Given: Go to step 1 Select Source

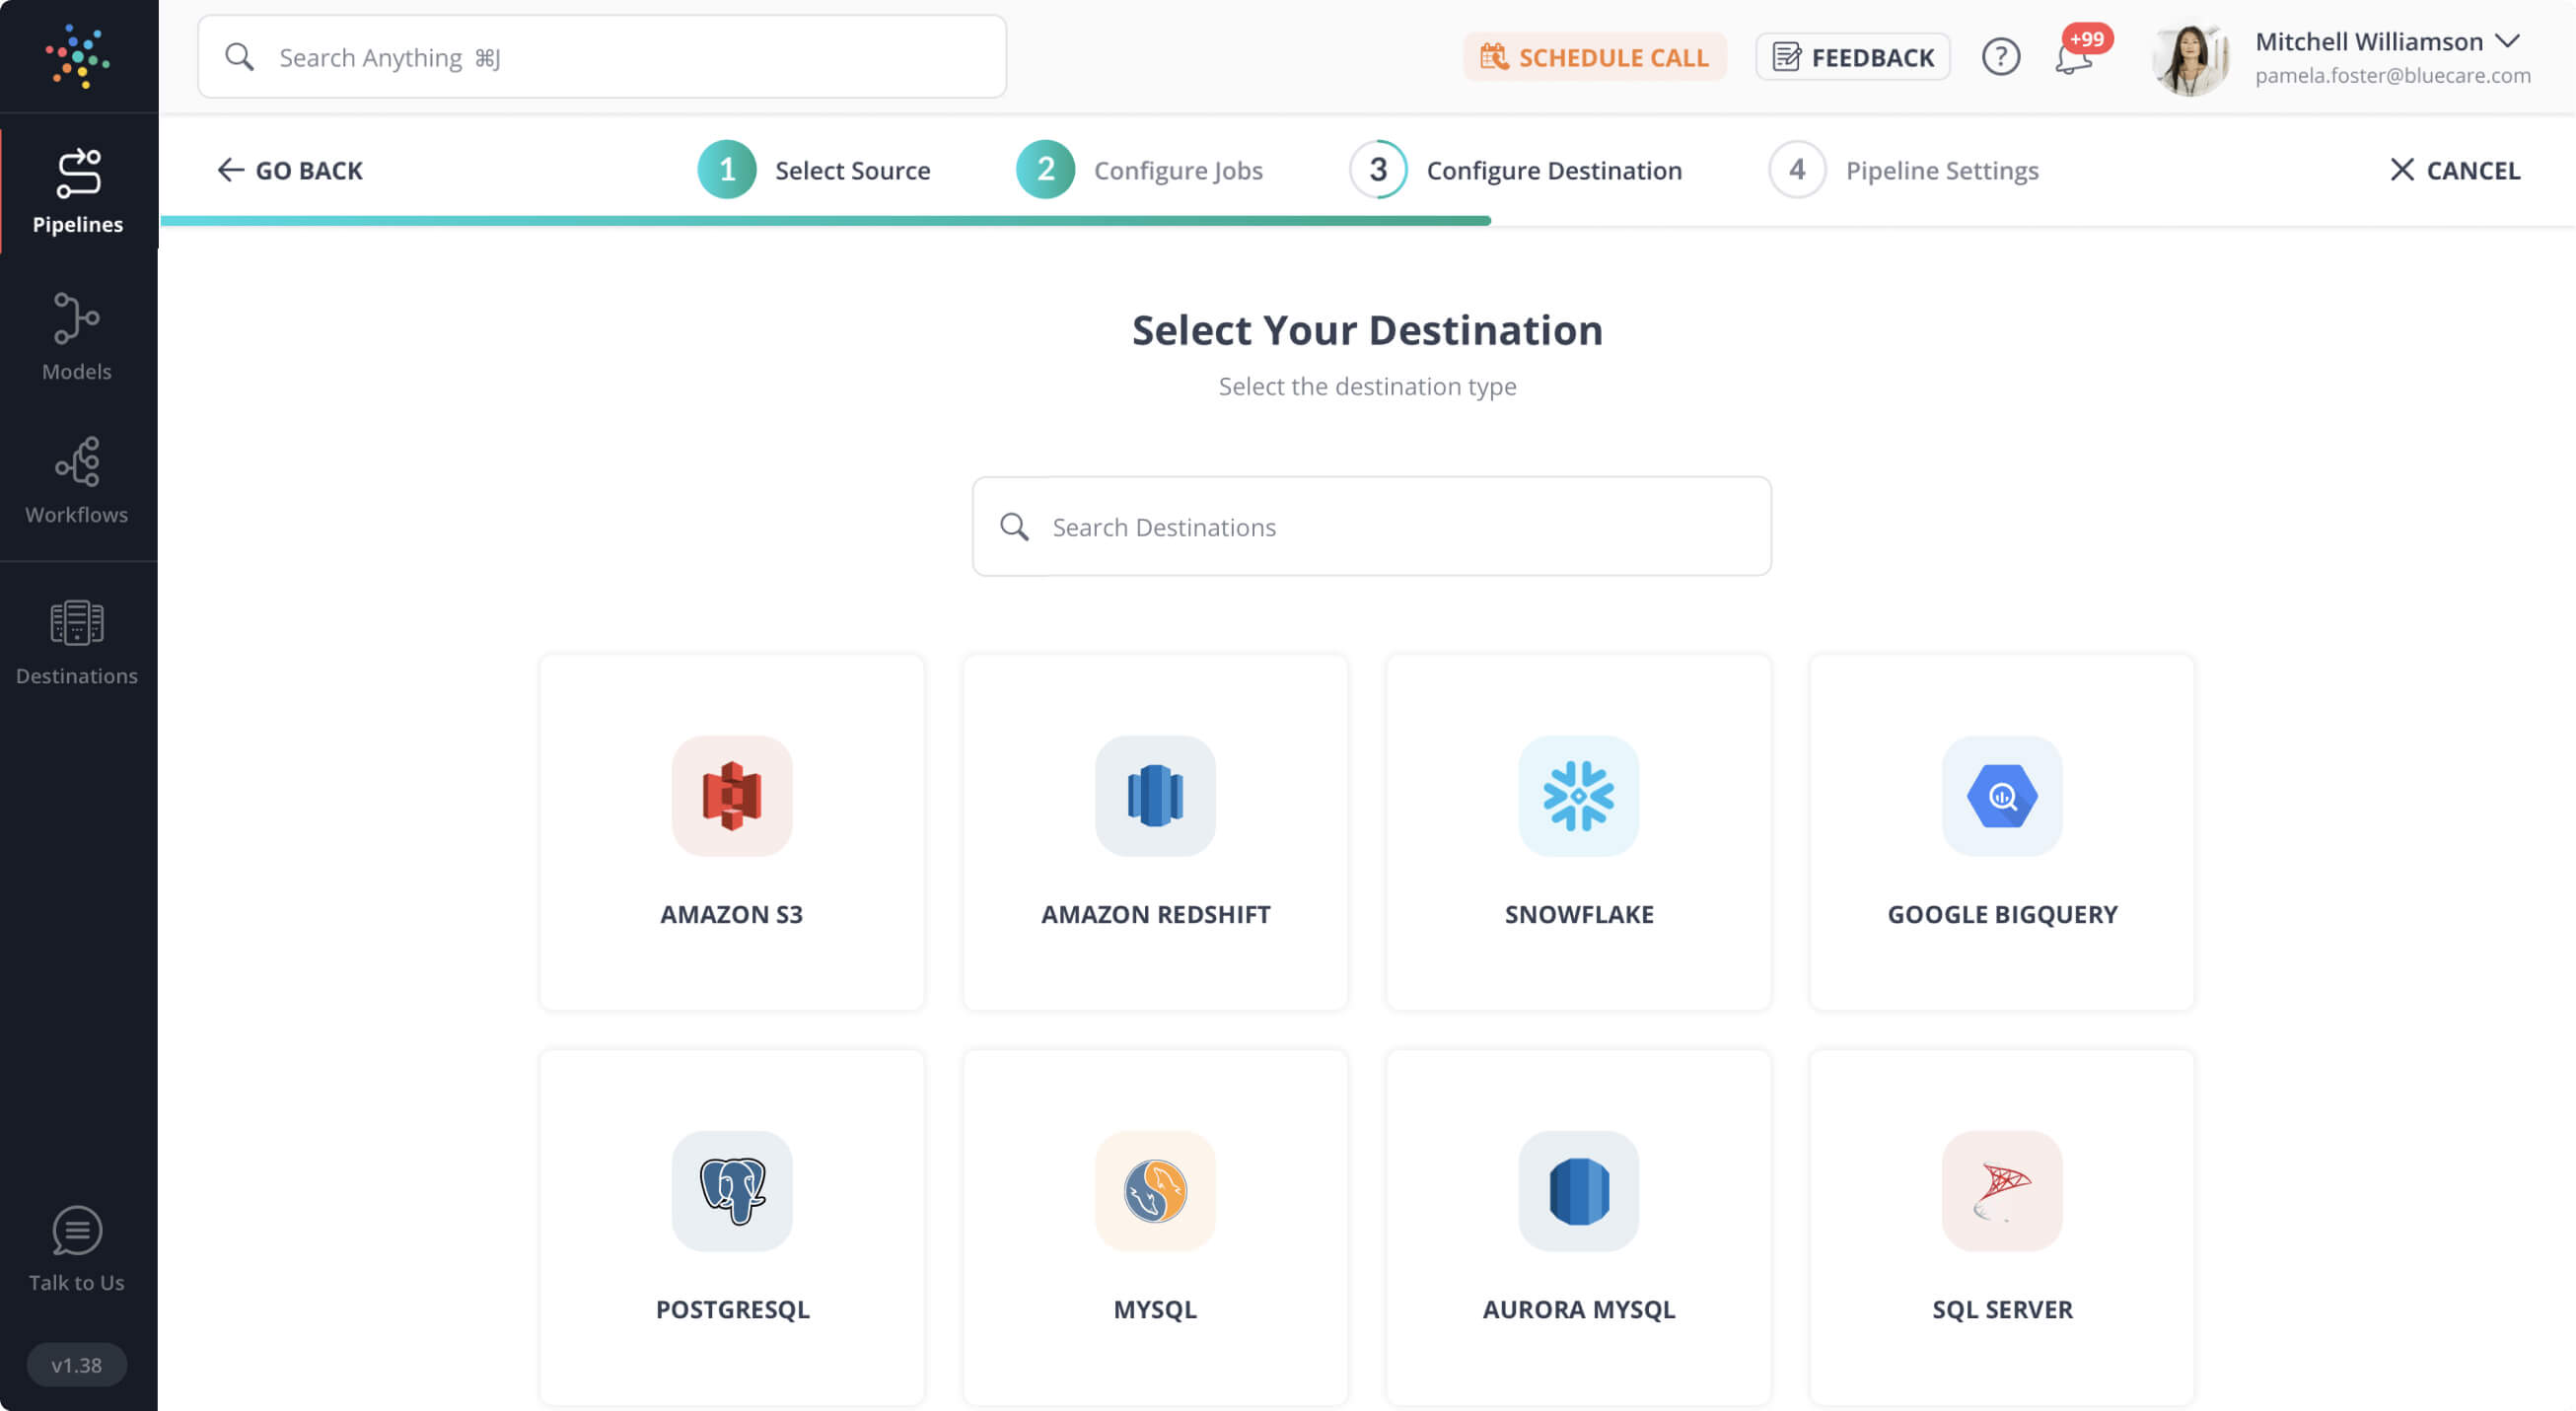Looking at the screenshot, I should tap(814, 170).
